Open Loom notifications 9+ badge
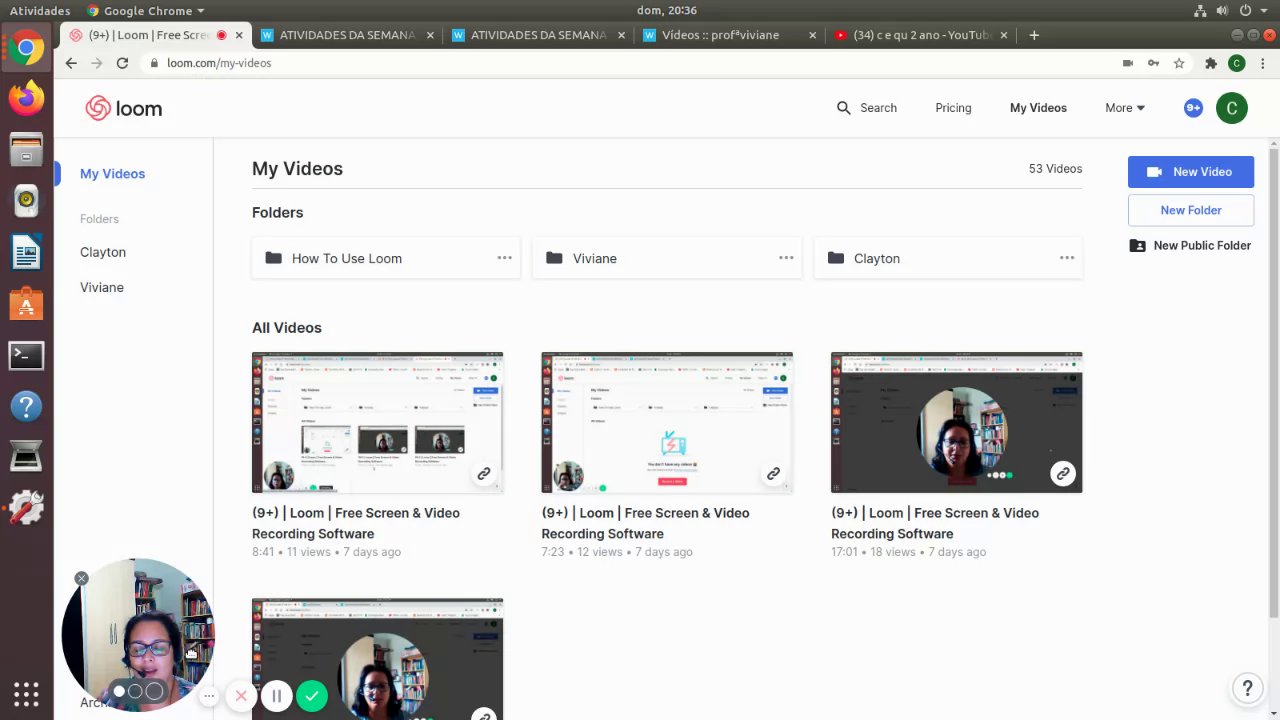 (1193, 108)
